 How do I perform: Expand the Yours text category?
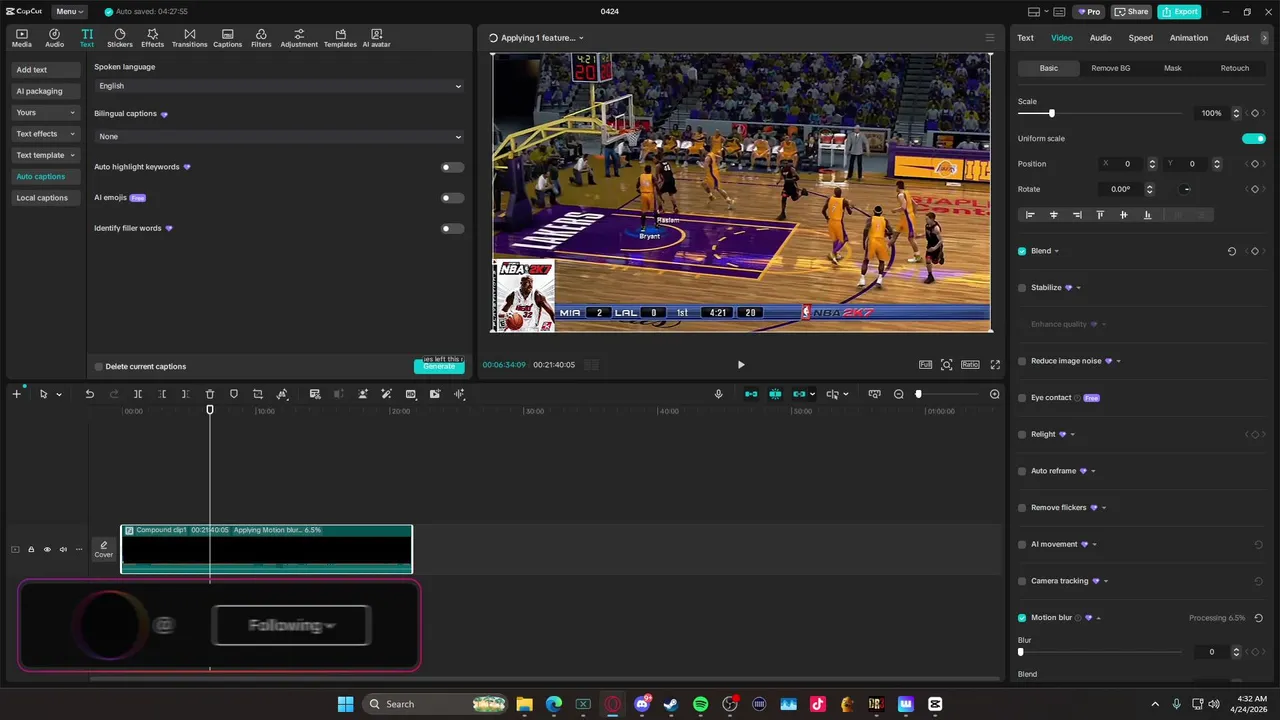(46, 113)
